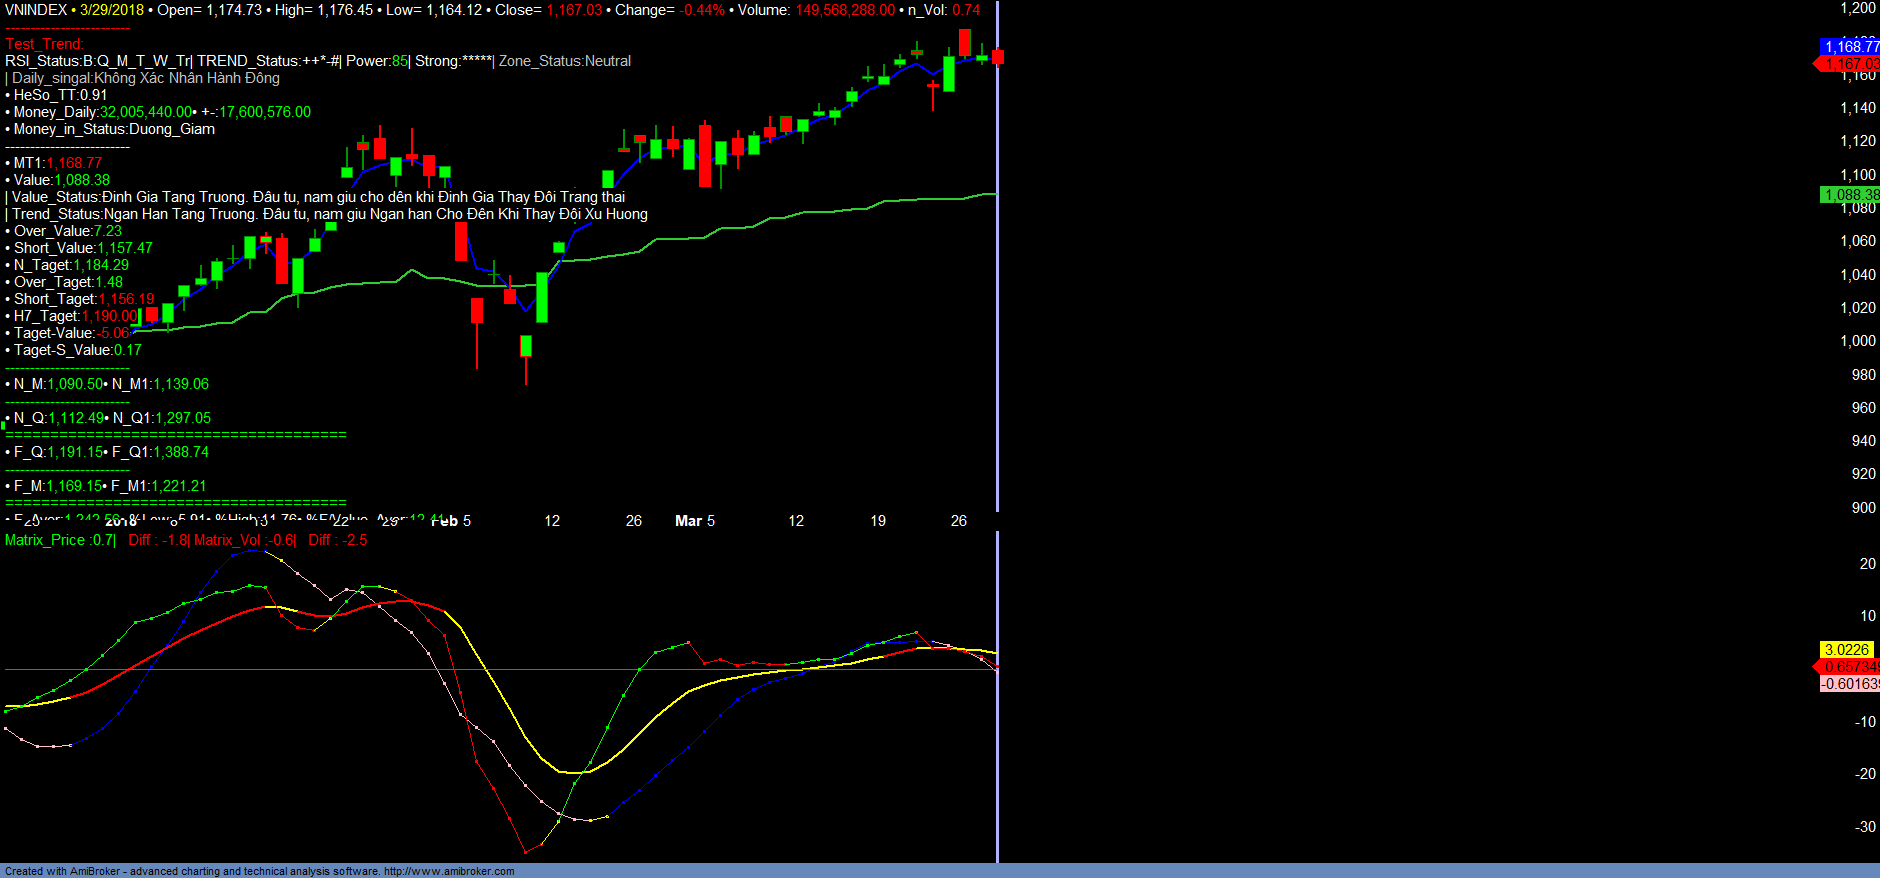Viewport: 1880px width, 878px height.
Task: Click the Matrix_Price :0.7 indicator label
Action: (59, 540)
